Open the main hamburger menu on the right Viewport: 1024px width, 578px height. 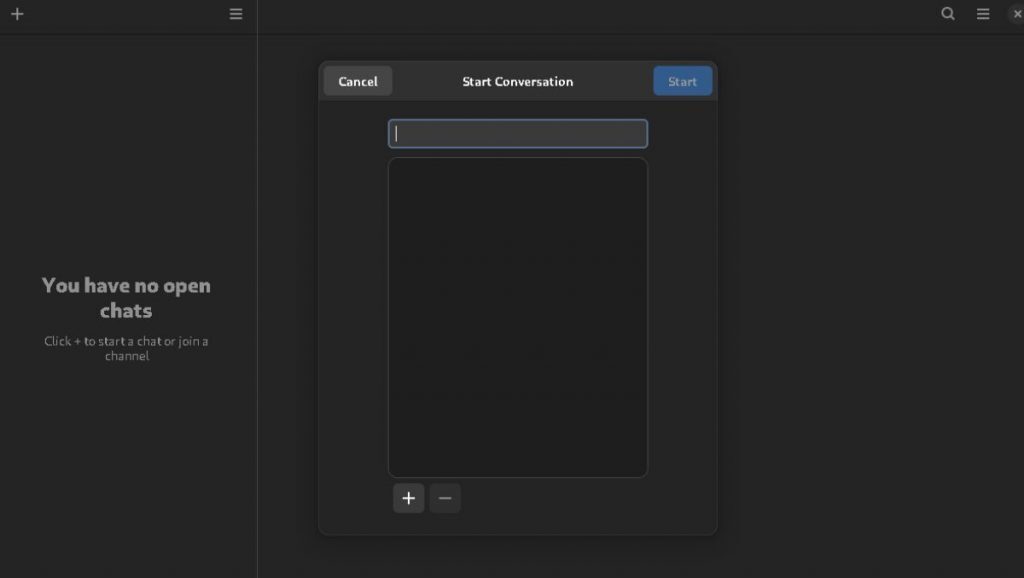pyautogui.click(x=981, y=14)
